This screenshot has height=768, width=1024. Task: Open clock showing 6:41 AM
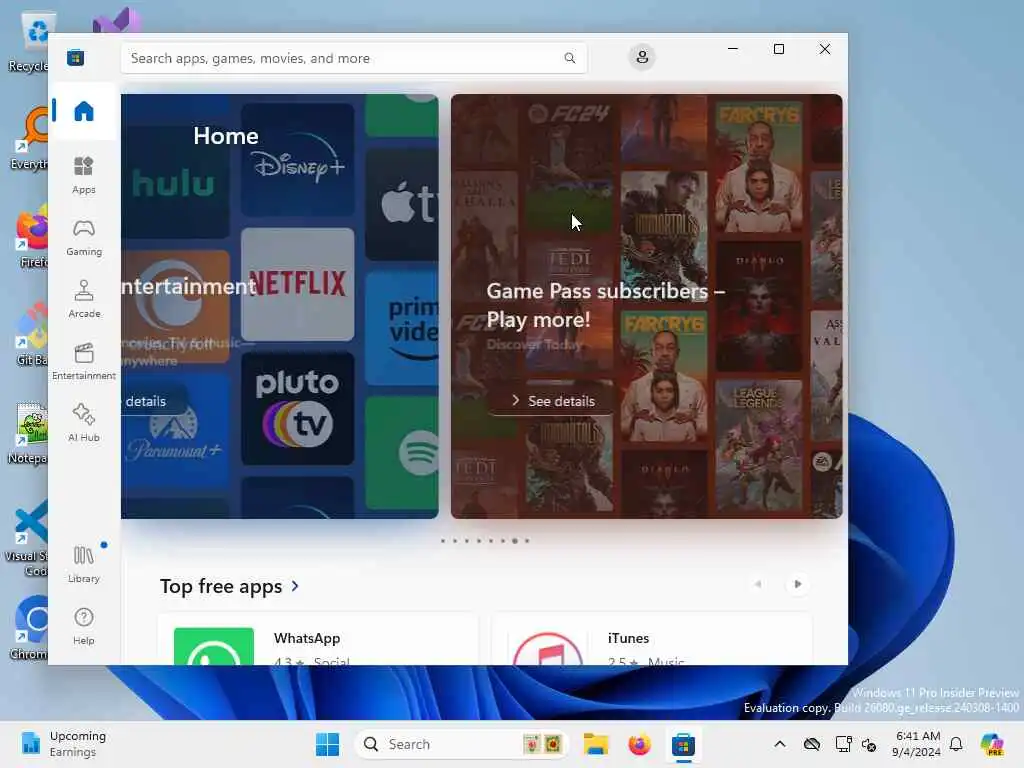pos(918,744)
